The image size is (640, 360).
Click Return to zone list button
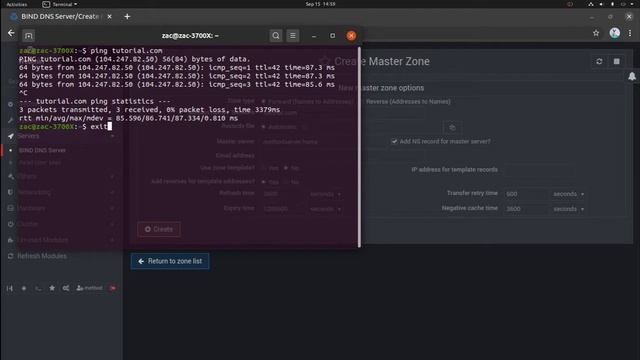[170, 261]
